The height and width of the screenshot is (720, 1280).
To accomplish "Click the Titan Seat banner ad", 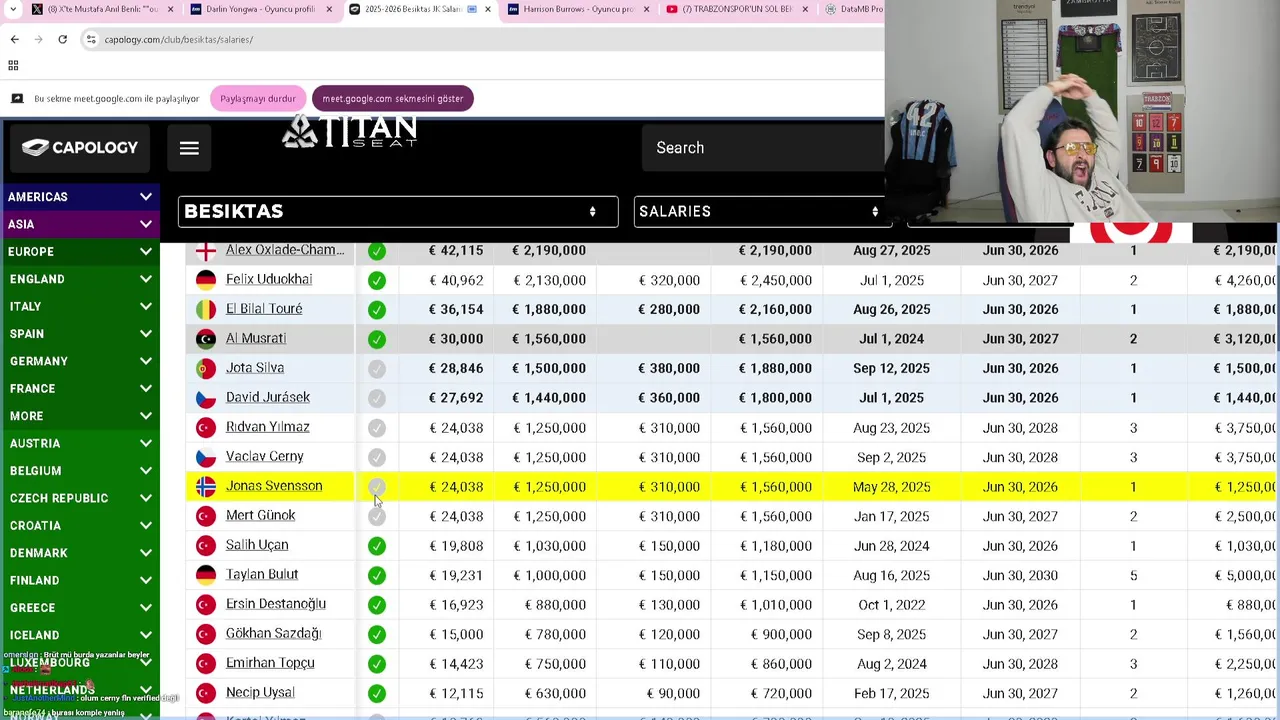I will pos(350,131).
